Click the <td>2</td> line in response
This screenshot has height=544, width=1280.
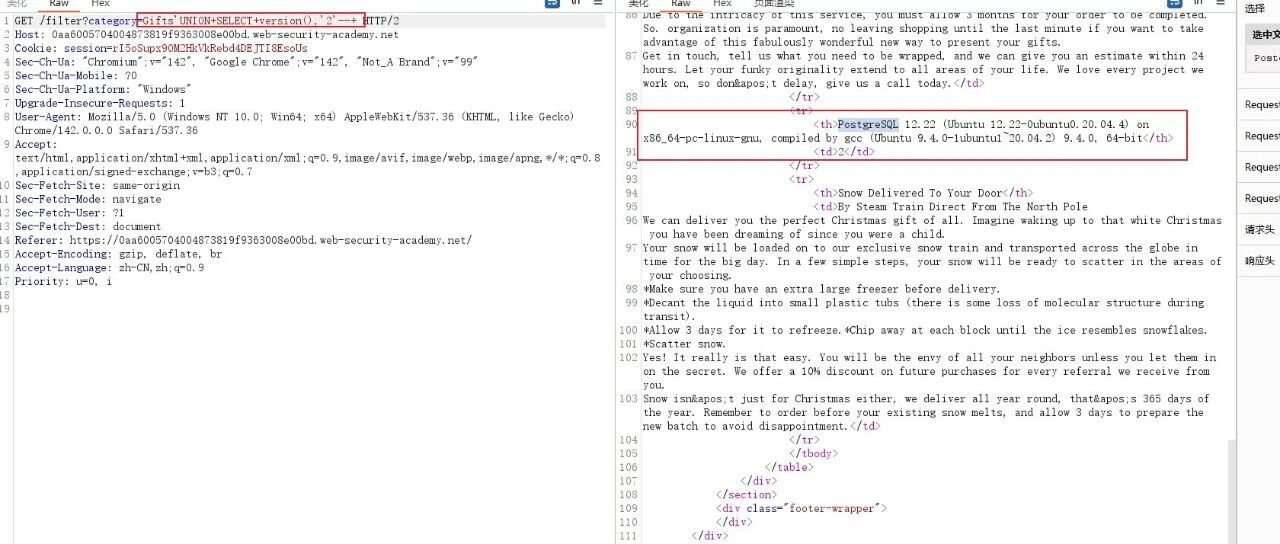(x=845, y=152)
